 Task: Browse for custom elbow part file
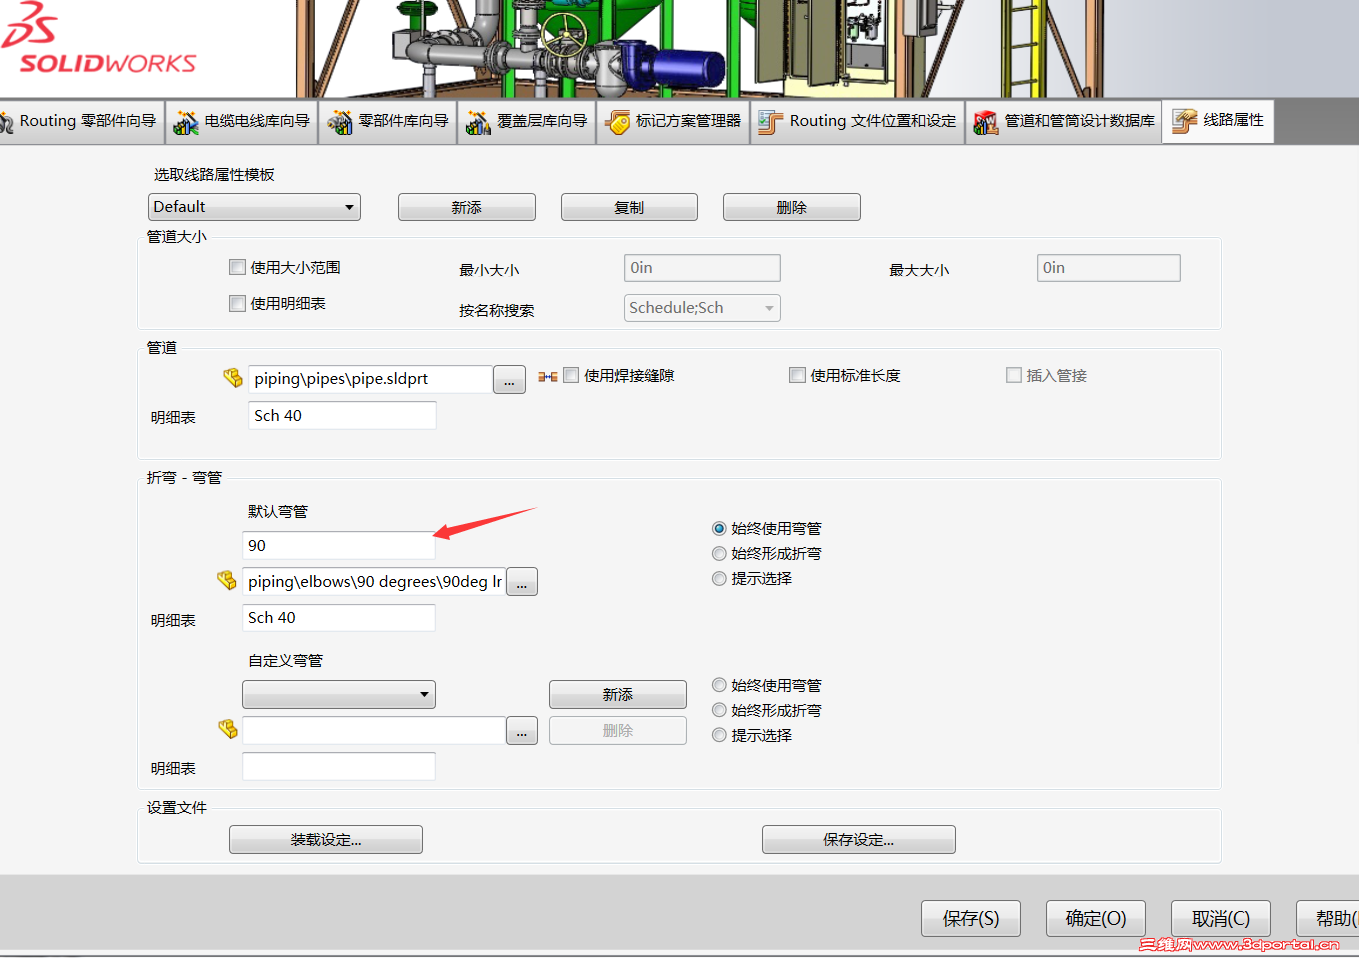tap(522, 731)
